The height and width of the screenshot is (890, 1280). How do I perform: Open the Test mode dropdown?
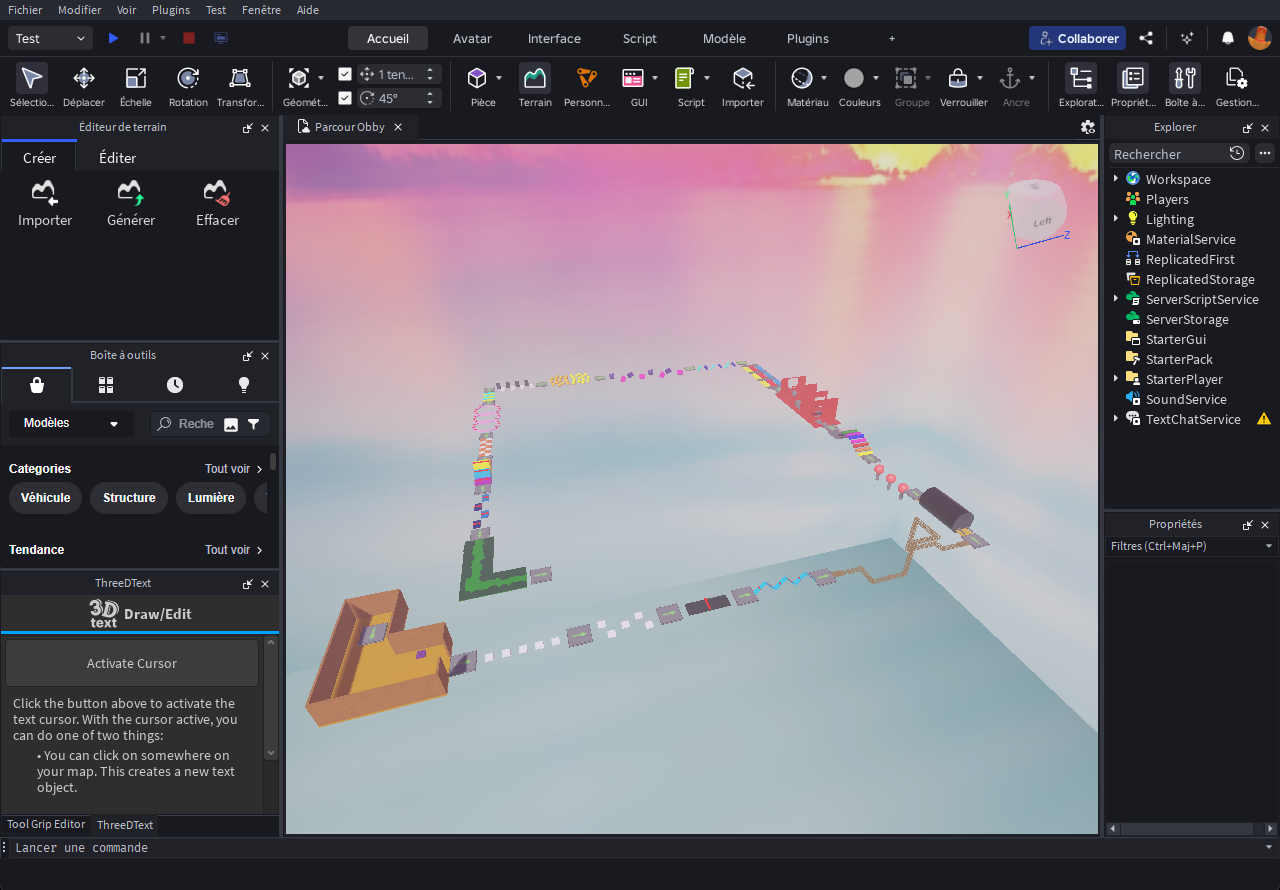coord(51,38)
